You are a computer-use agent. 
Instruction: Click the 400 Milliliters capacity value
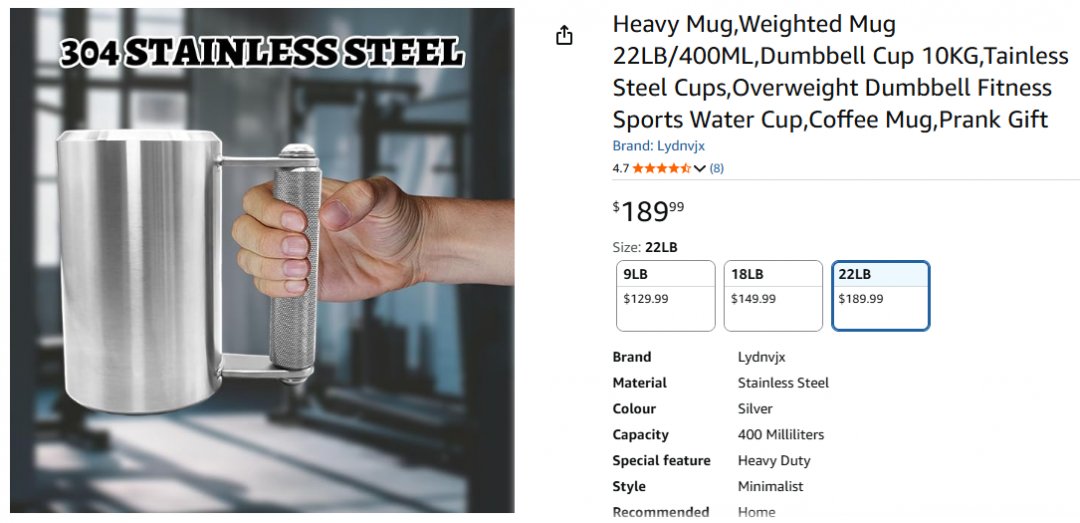tap(781, 435)
